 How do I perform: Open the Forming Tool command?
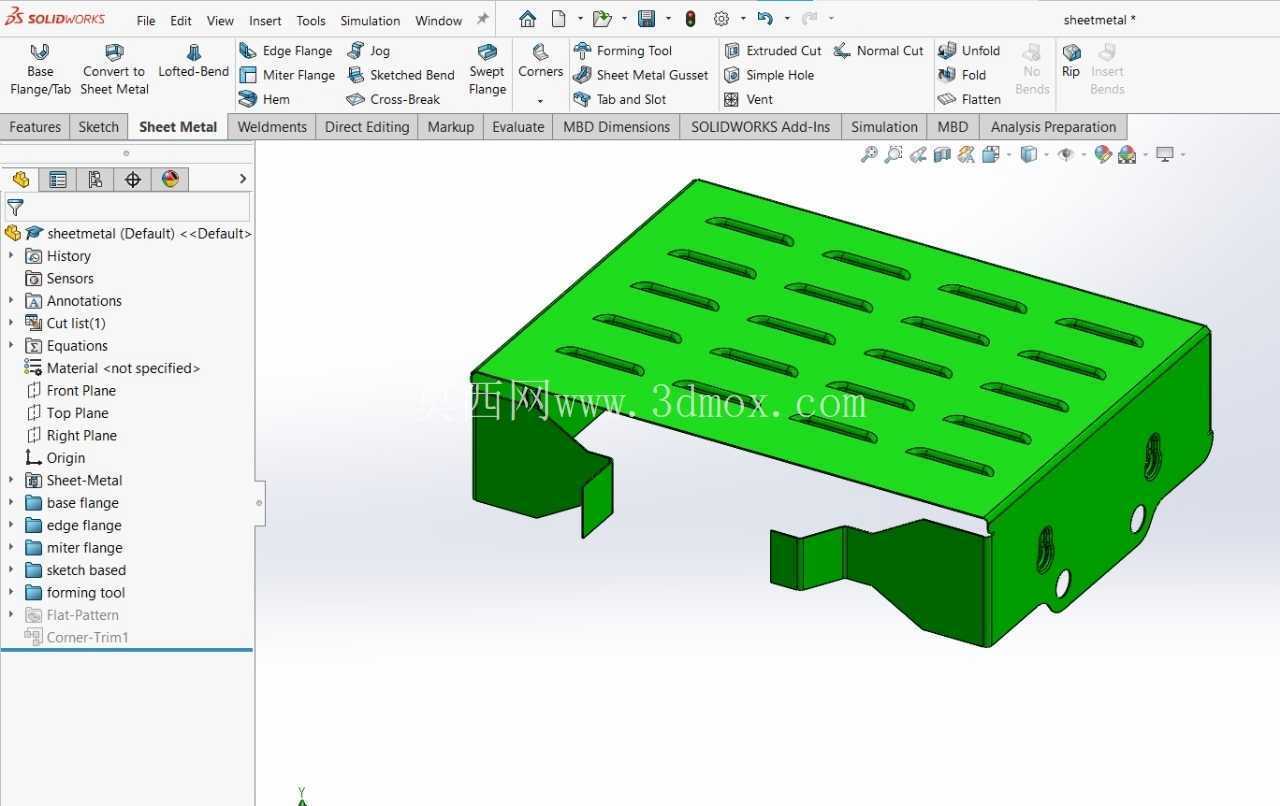coord(623,51)
